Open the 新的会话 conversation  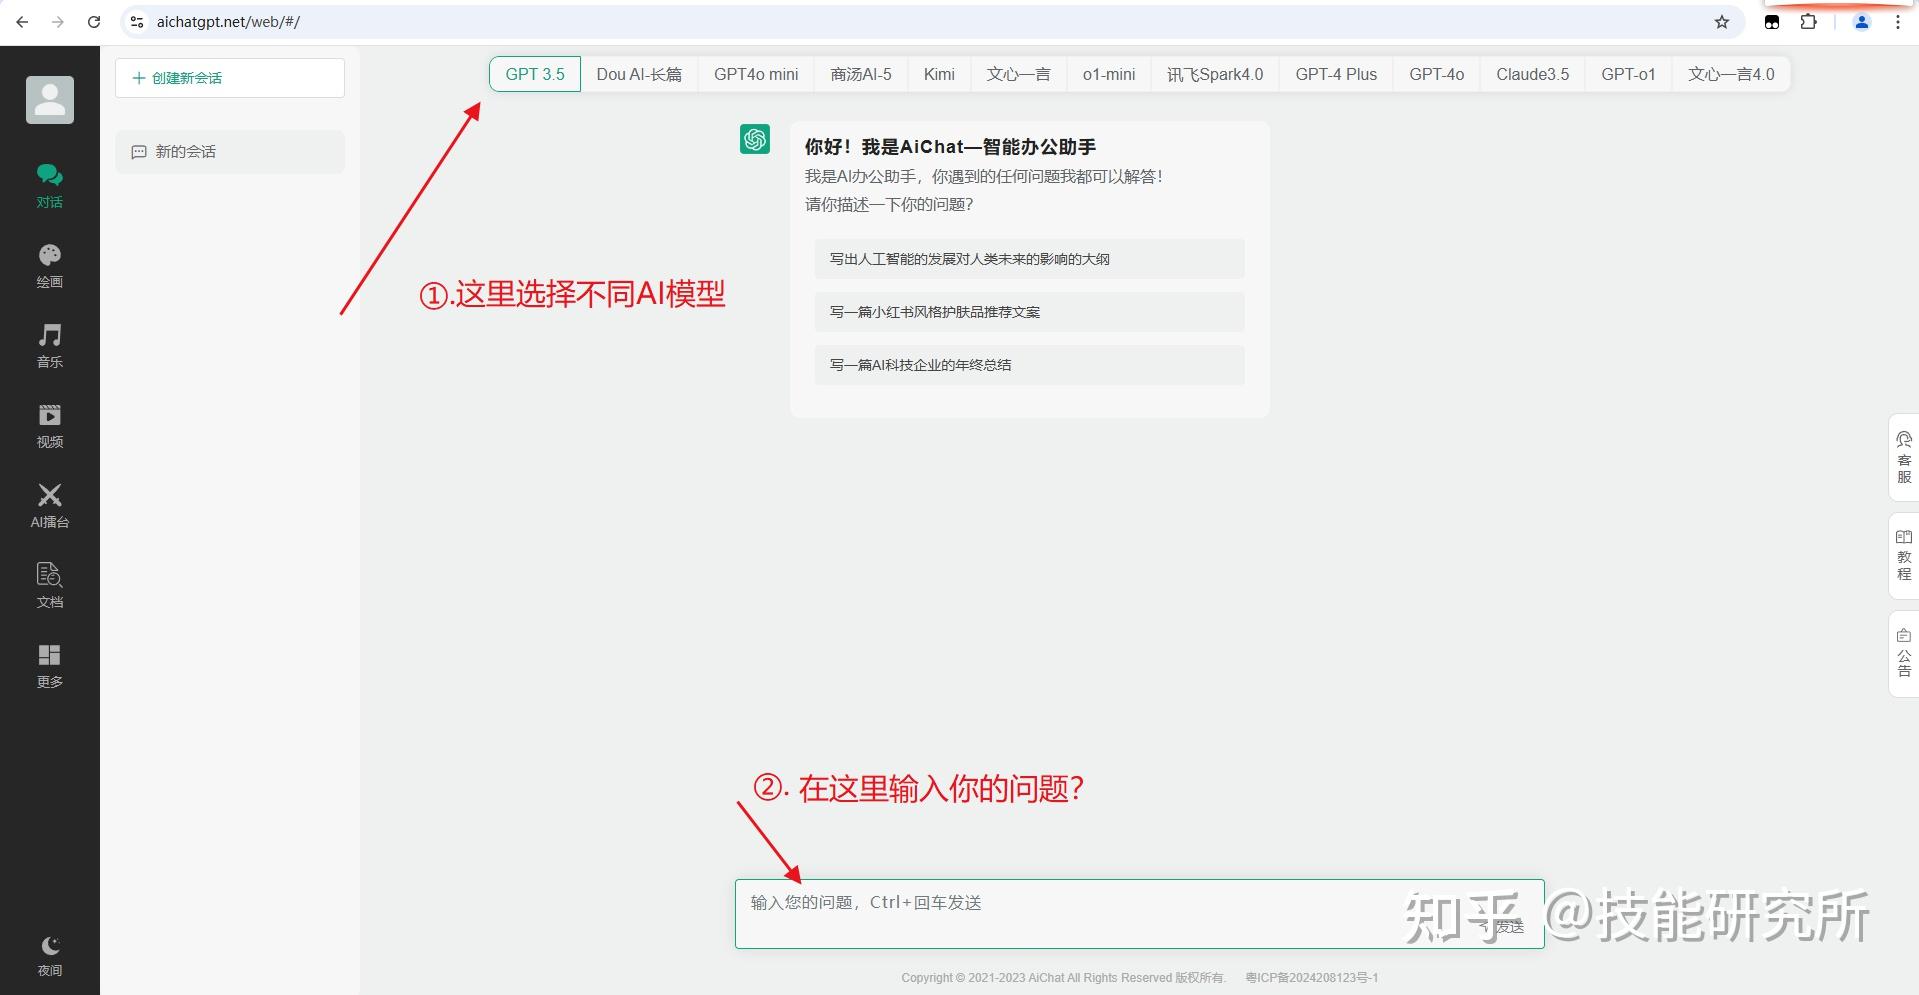coord(230,152)
